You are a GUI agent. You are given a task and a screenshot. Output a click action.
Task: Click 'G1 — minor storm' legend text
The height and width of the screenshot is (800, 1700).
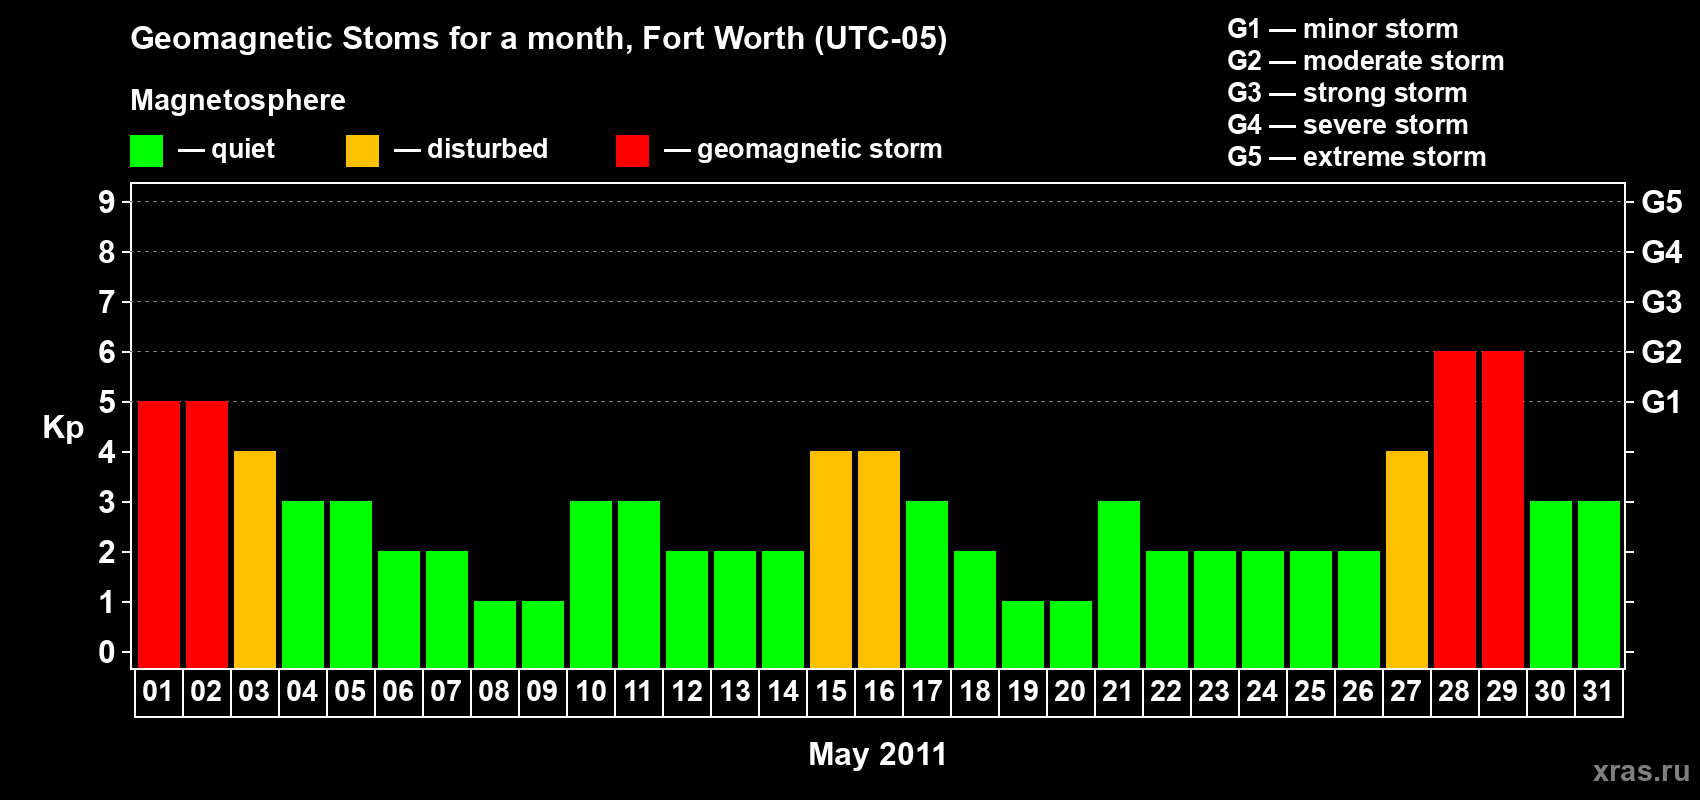click(1343, 29)
